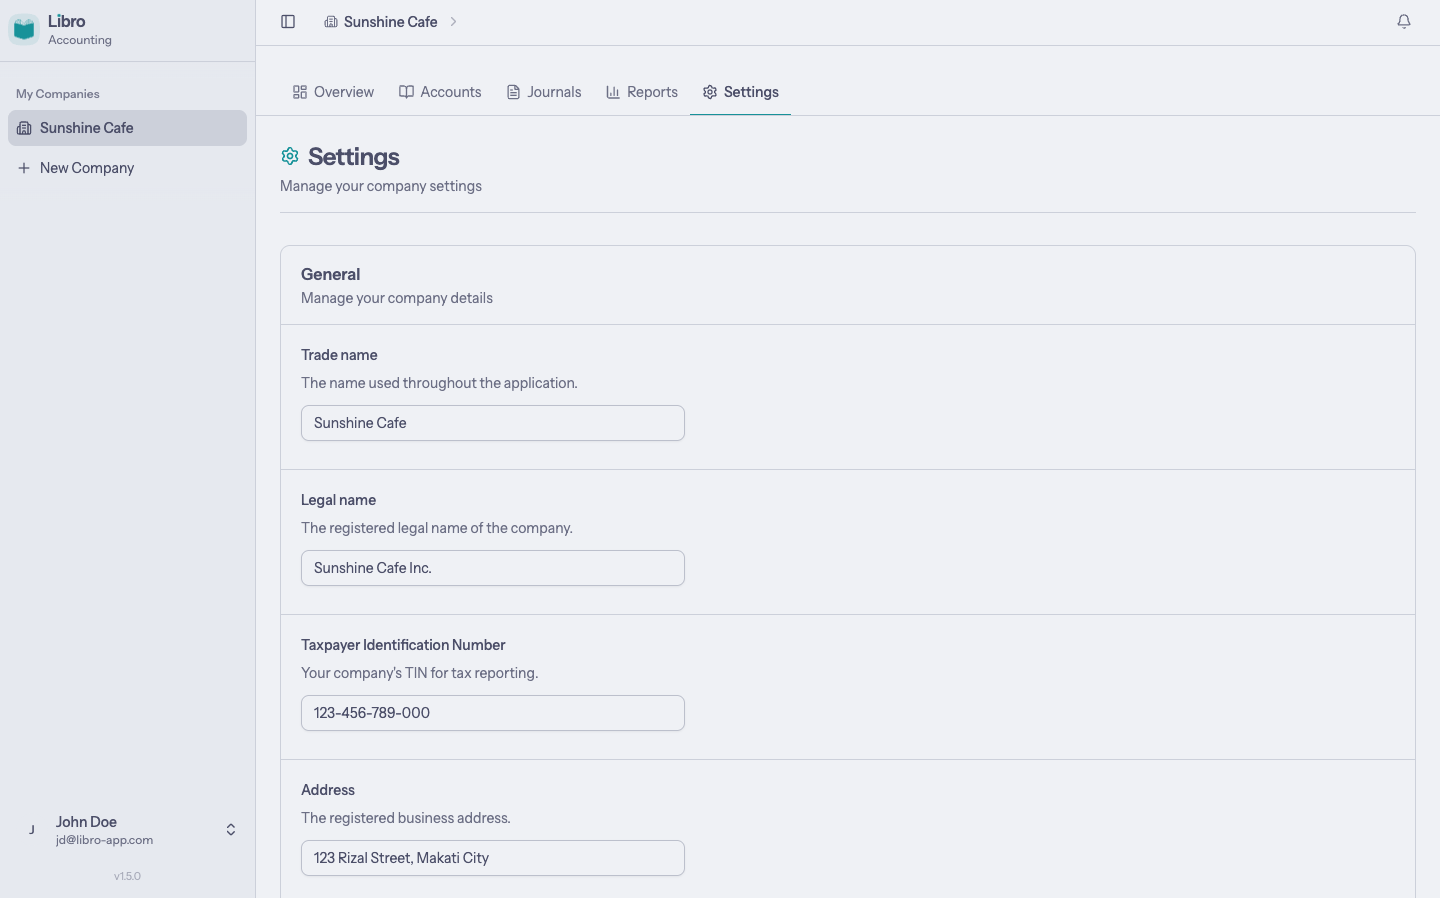The image size is (1440, 898).
Task: Expand the John Doe account menu
Action: (x=231, y=830)
